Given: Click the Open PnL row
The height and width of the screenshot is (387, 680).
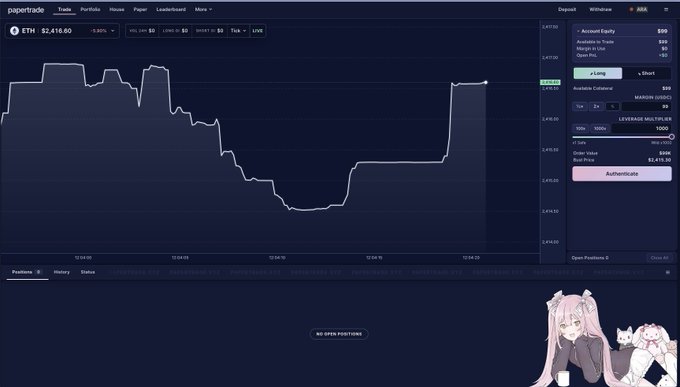Looking at the screenshot, I should (621, 55).
